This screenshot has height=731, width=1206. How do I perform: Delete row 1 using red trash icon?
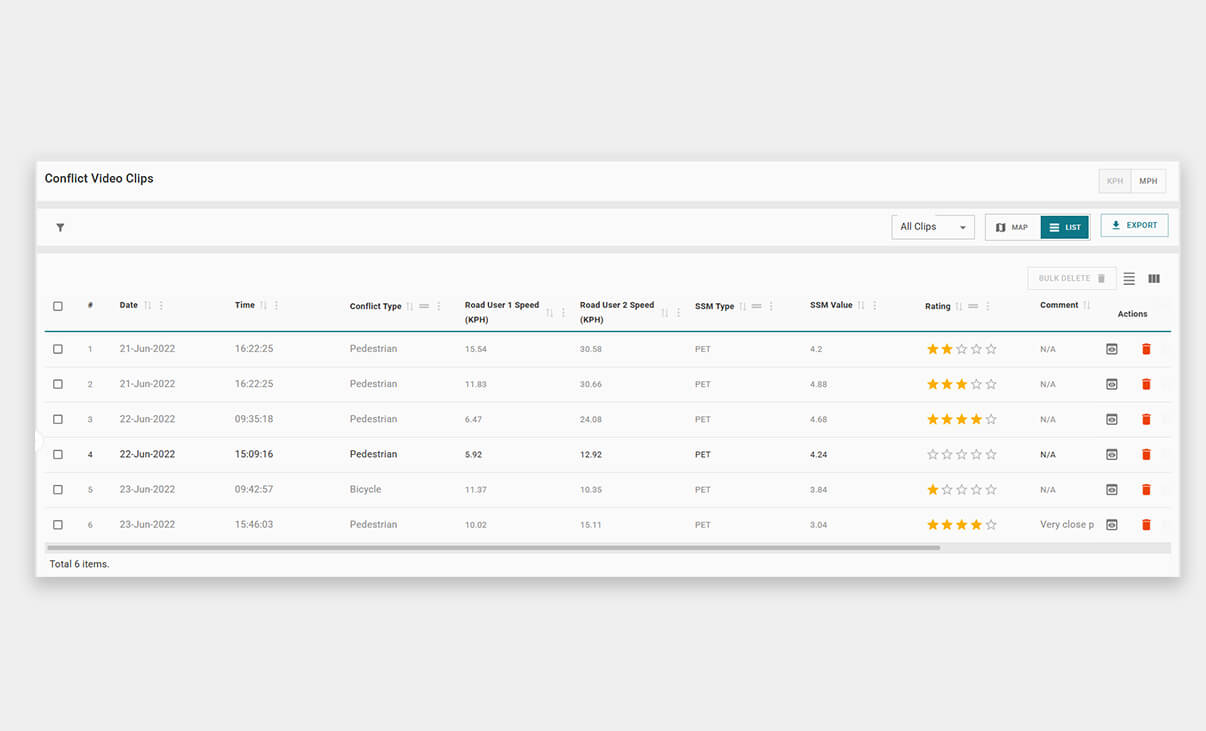pyautogui.click(x=1146, y=349)
